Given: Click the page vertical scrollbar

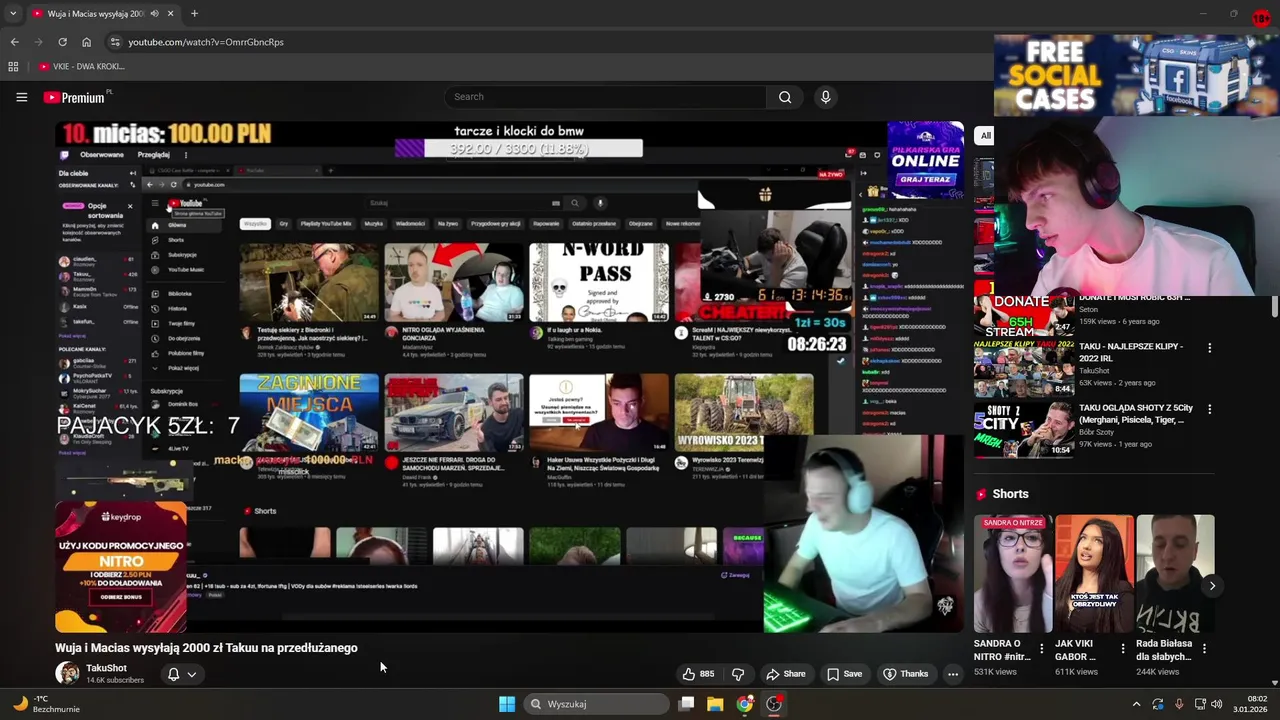Looking at the screenshot, I should 1274,305.
